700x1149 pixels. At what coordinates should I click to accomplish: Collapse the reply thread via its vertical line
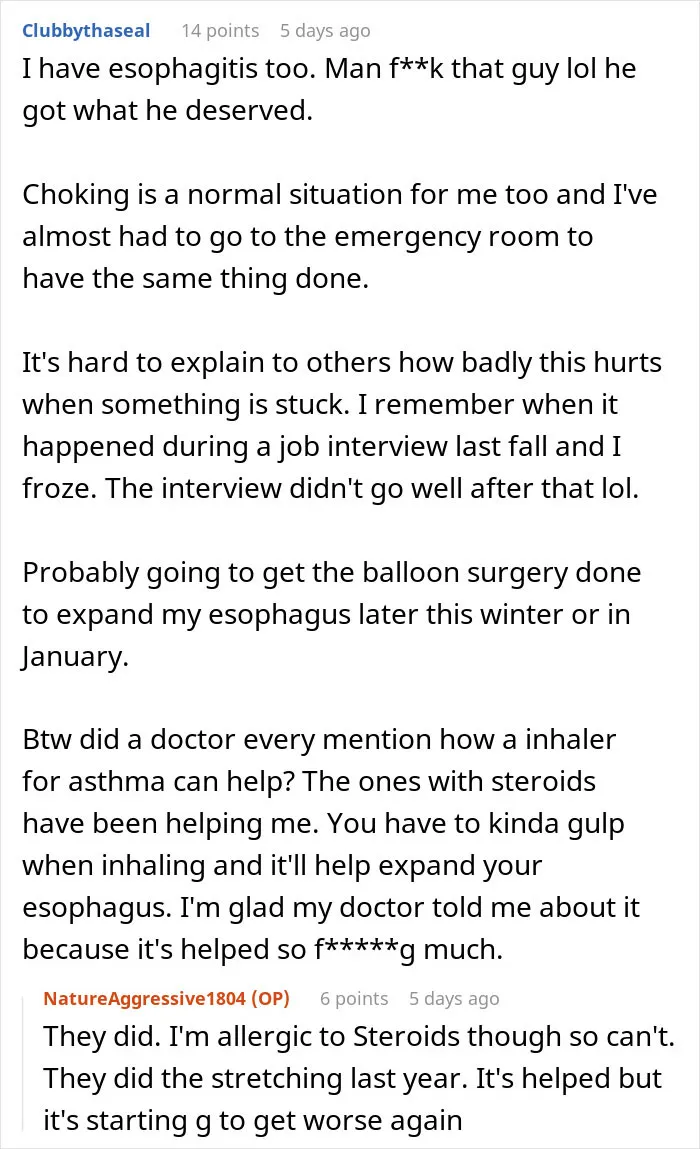[25, 1063]
